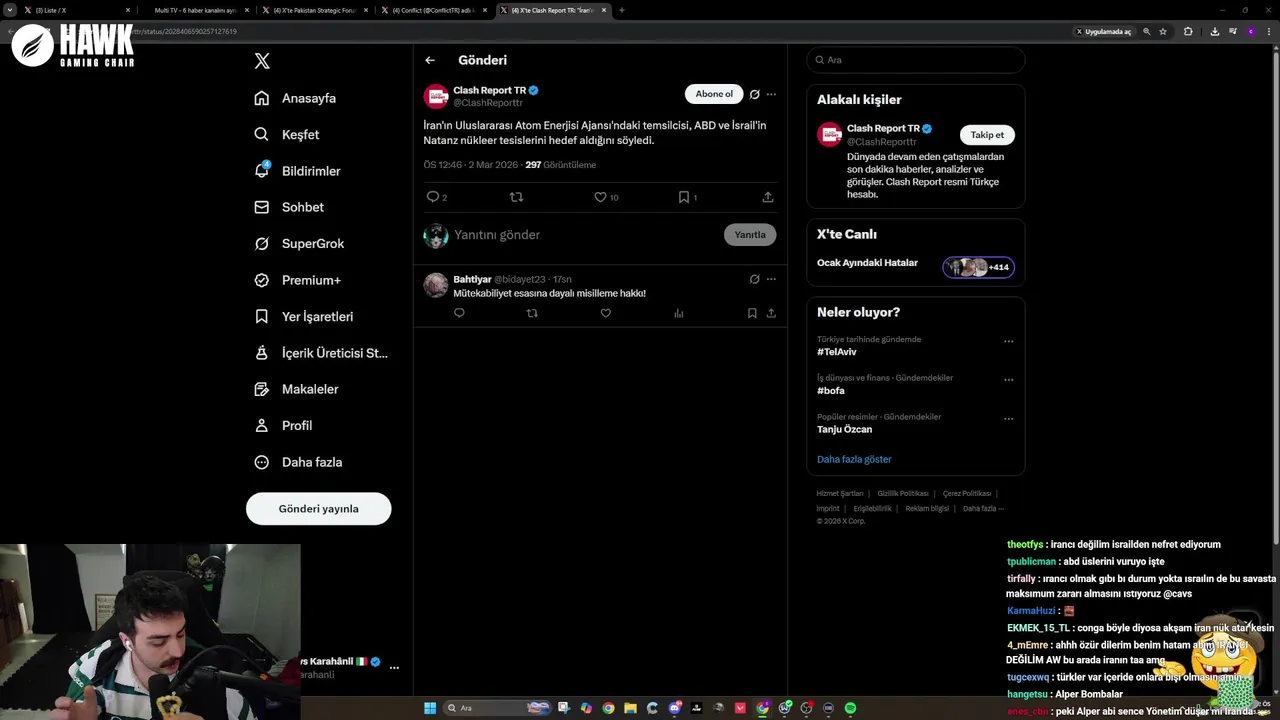Switch to the Liste / X browser tab
Screen dimensions: 1280x720
tap(77, 10)
